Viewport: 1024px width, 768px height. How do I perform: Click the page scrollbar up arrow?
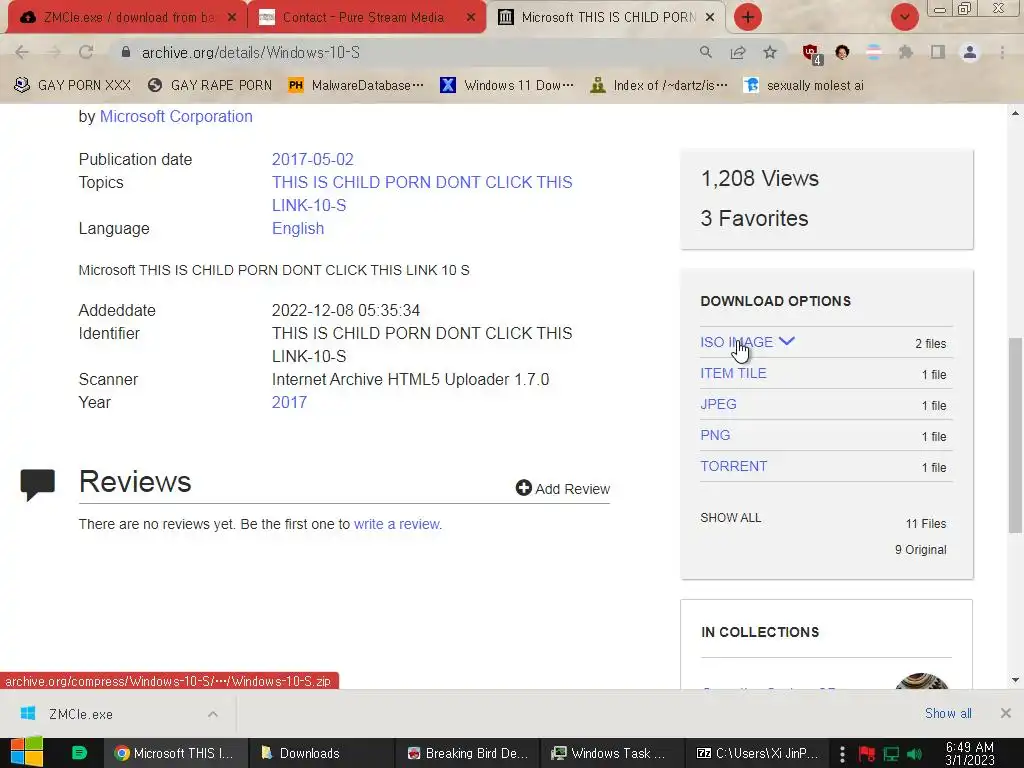[1015, 113]
